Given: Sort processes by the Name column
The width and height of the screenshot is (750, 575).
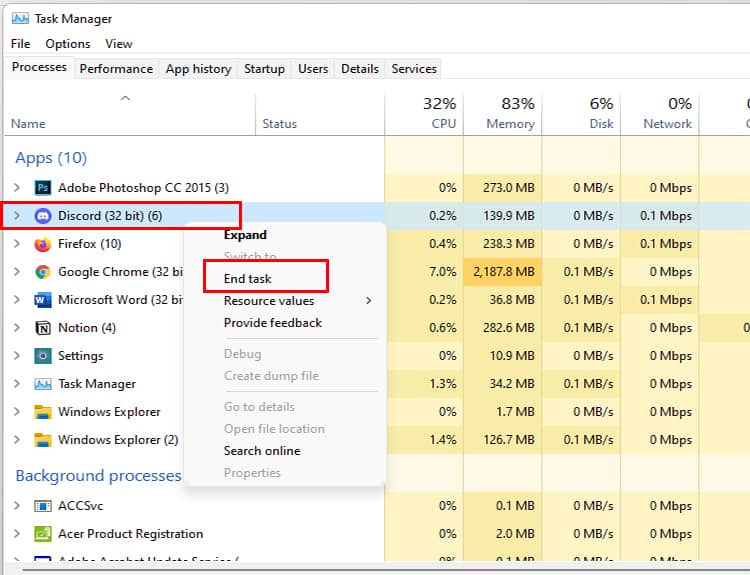Looking at the screenshot, I should point(130,115).
